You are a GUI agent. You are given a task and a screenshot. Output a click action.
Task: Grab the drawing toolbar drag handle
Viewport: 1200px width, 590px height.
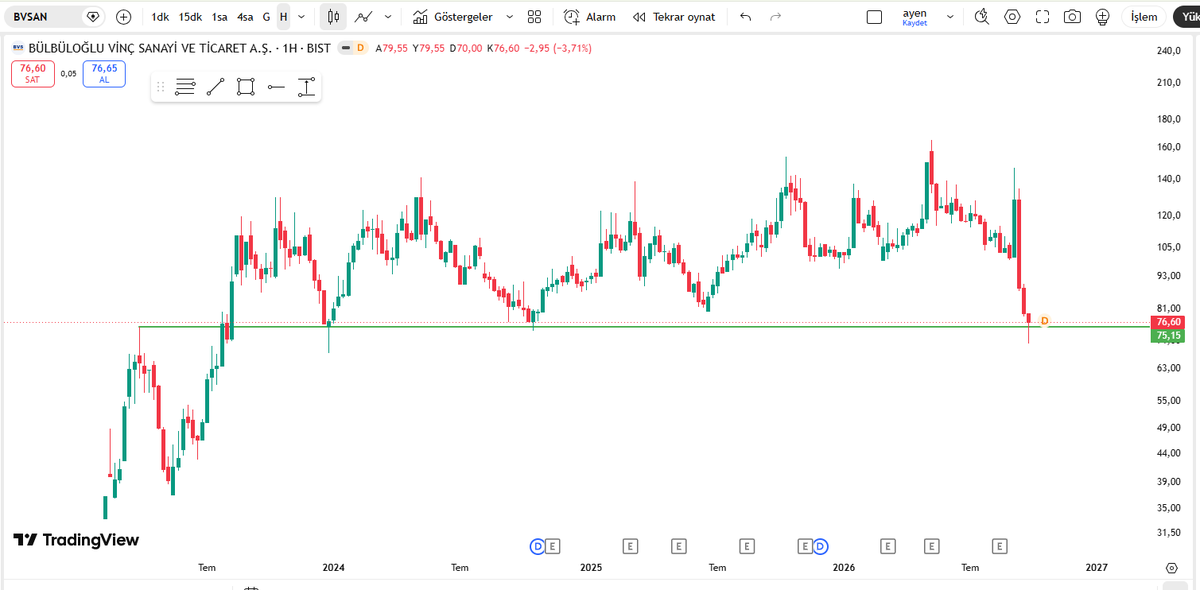click(160, 87)
